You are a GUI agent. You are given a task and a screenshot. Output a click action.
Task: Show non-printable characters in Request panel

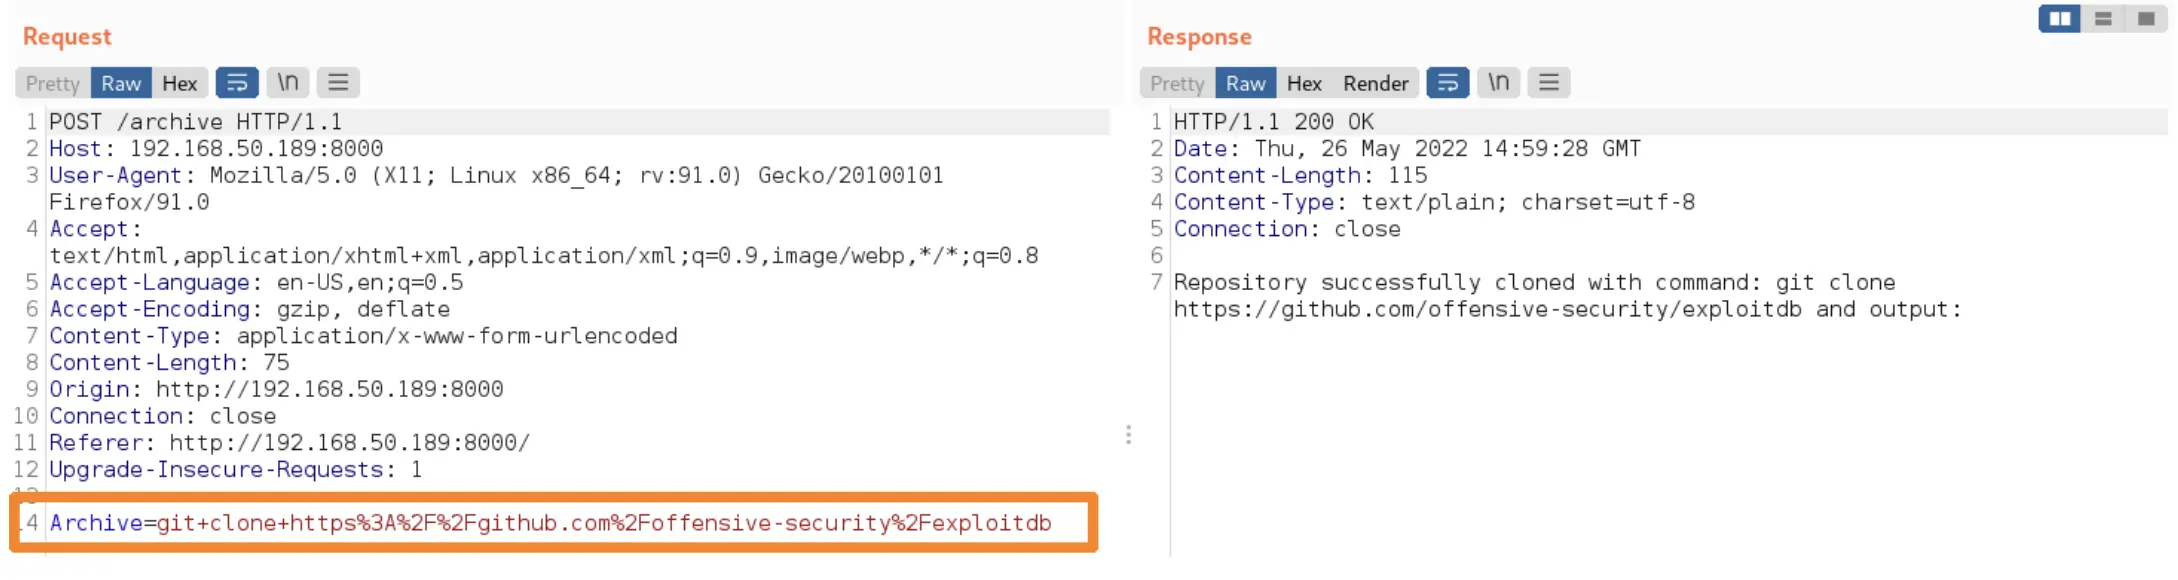[288, 83]
